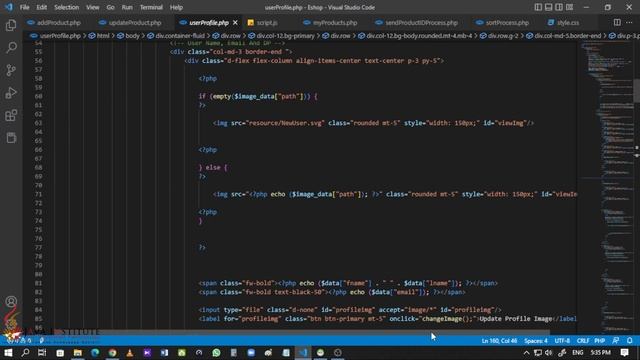Screen dimensions: 640x360
Task: Open the Help menu
Action: click(x=176, y=7)
